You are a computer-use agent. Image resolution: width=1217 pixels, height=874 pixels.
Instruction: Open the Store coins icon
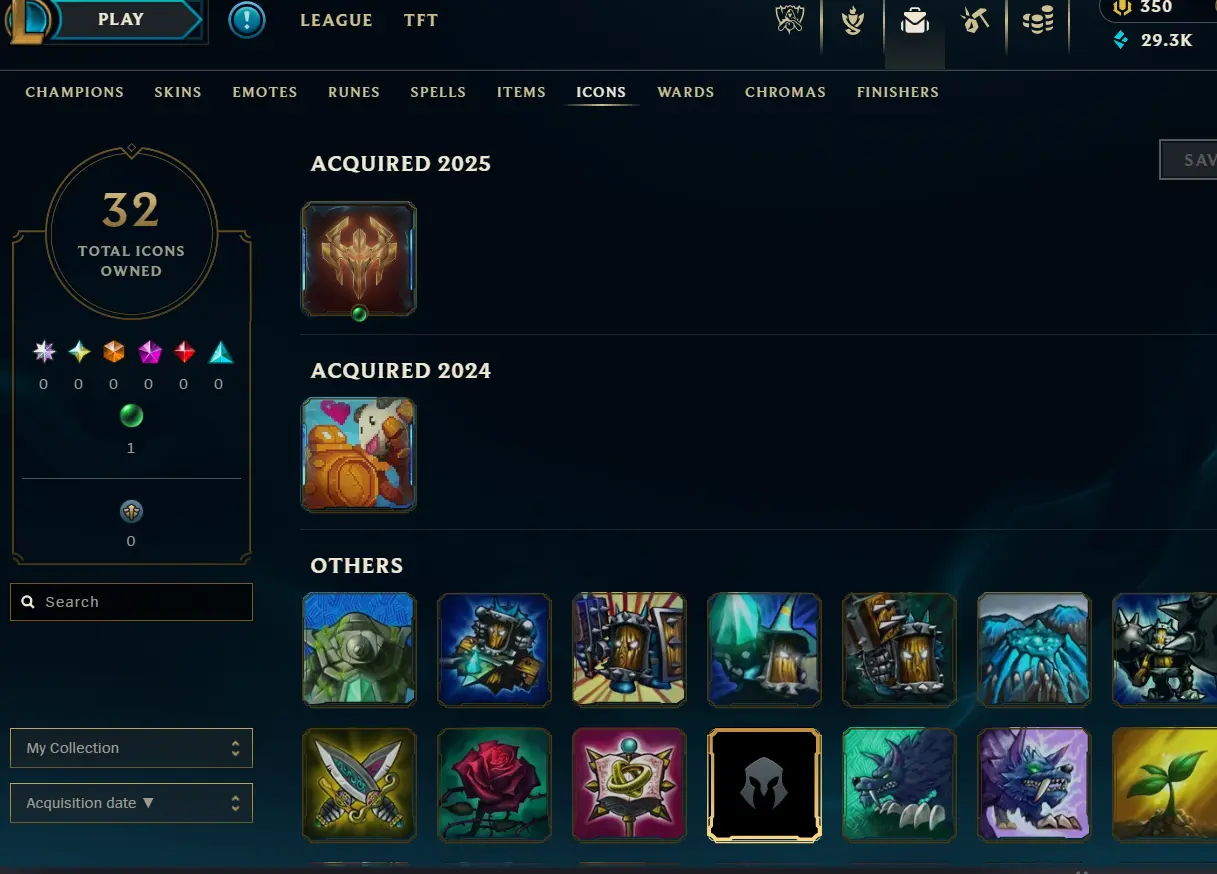tap(1038, 20)
